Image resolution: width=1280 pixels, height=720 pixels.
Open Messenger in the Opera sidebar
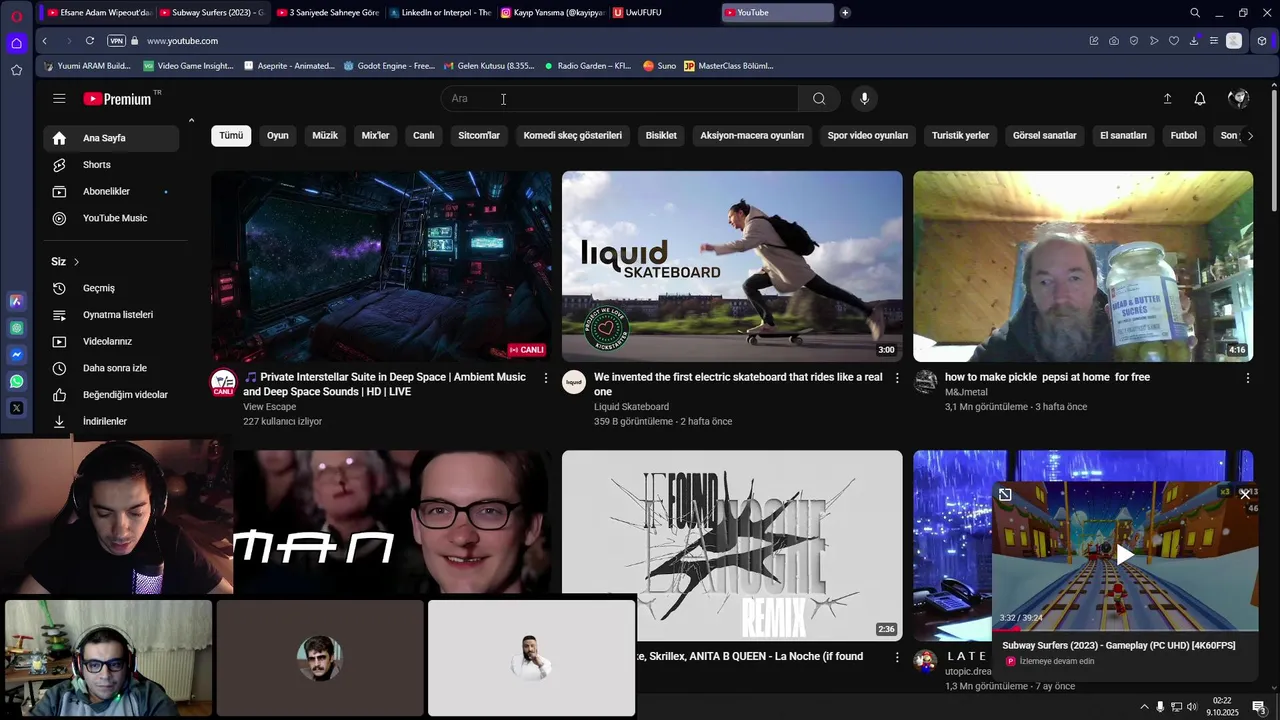click(17, 355)
